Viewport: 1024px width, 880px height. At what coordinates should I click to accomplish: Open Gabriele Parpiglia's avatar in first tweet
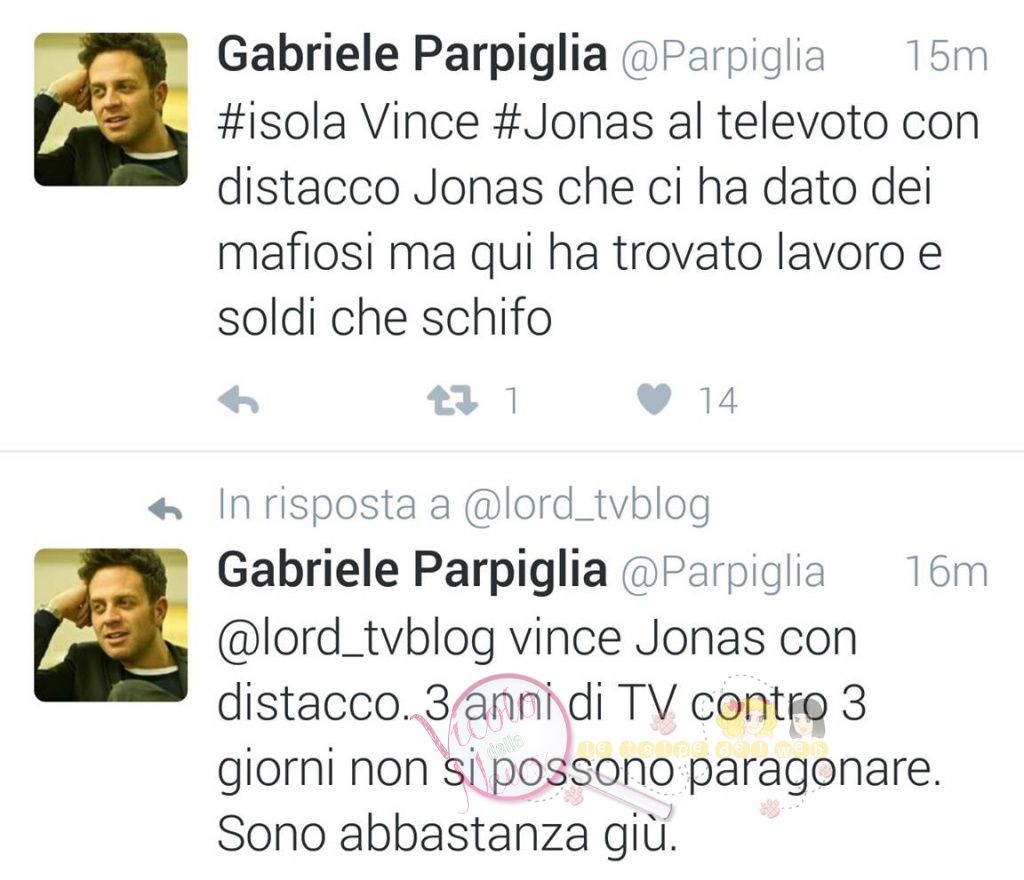point(111,110)
